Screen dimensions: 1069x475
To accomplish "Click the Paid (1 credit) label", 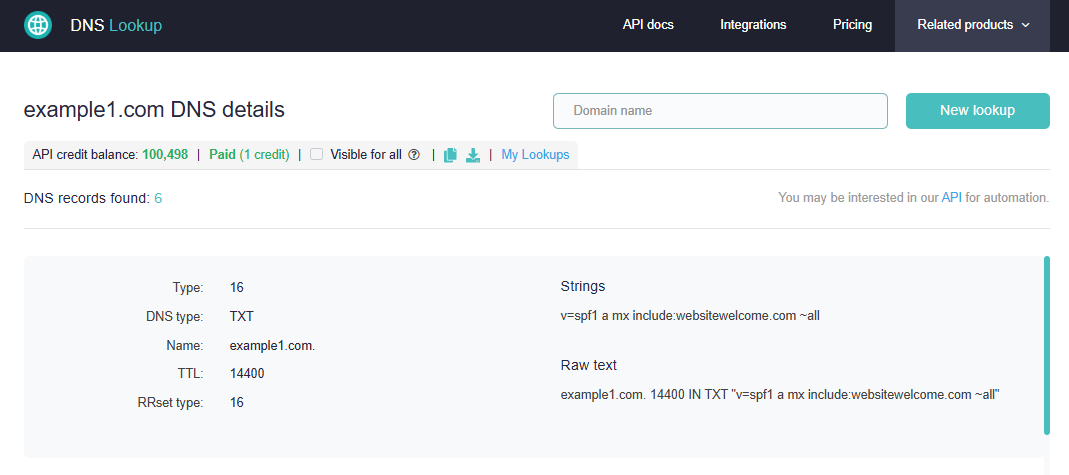I will pyautogui.click(x=249, y=155).
